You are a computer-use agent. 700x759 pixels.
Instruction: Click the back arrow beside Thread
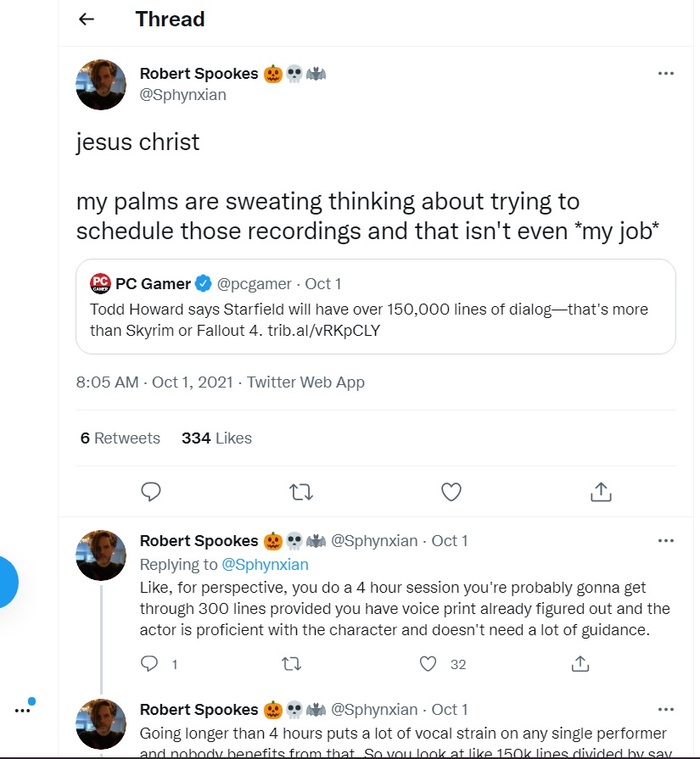point(86,19)
